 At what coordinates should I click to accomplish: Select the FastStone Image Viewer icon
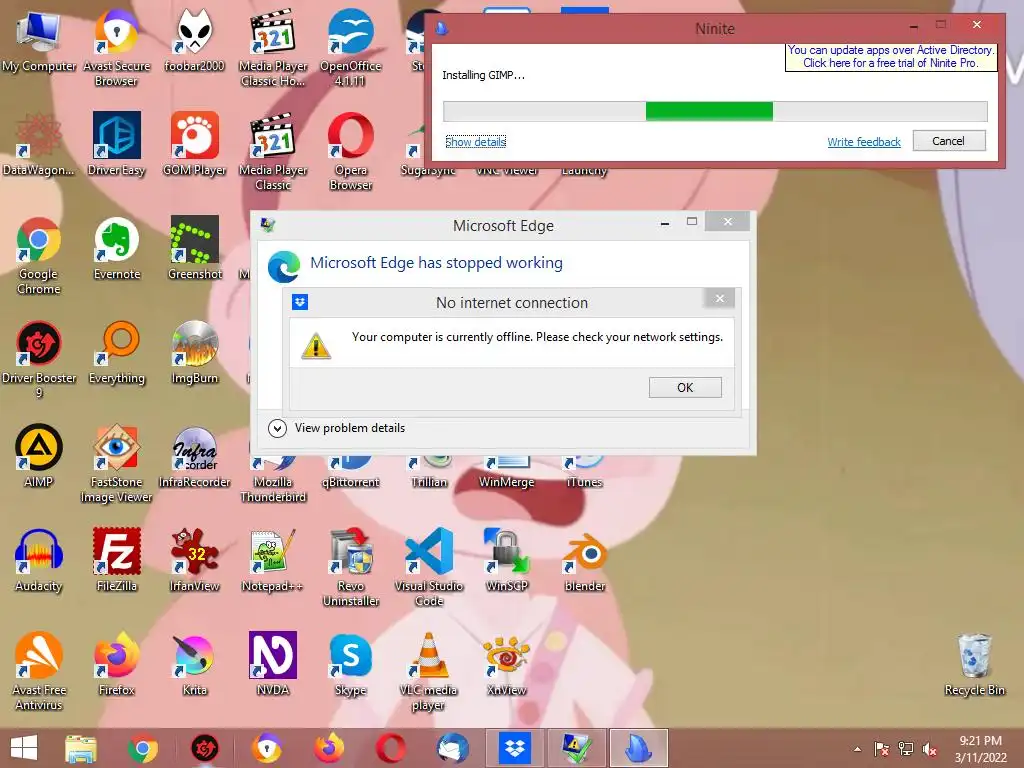[x=116, y=464]
